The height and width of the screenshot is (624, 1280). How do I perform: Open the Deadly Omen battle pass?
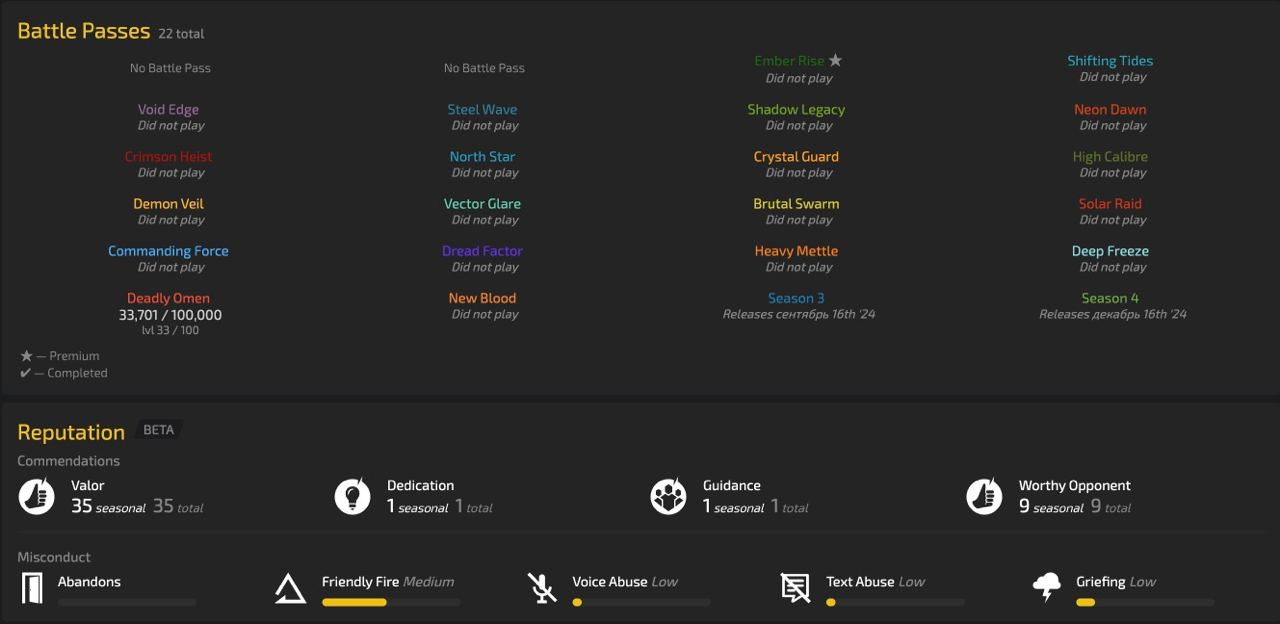168,298
